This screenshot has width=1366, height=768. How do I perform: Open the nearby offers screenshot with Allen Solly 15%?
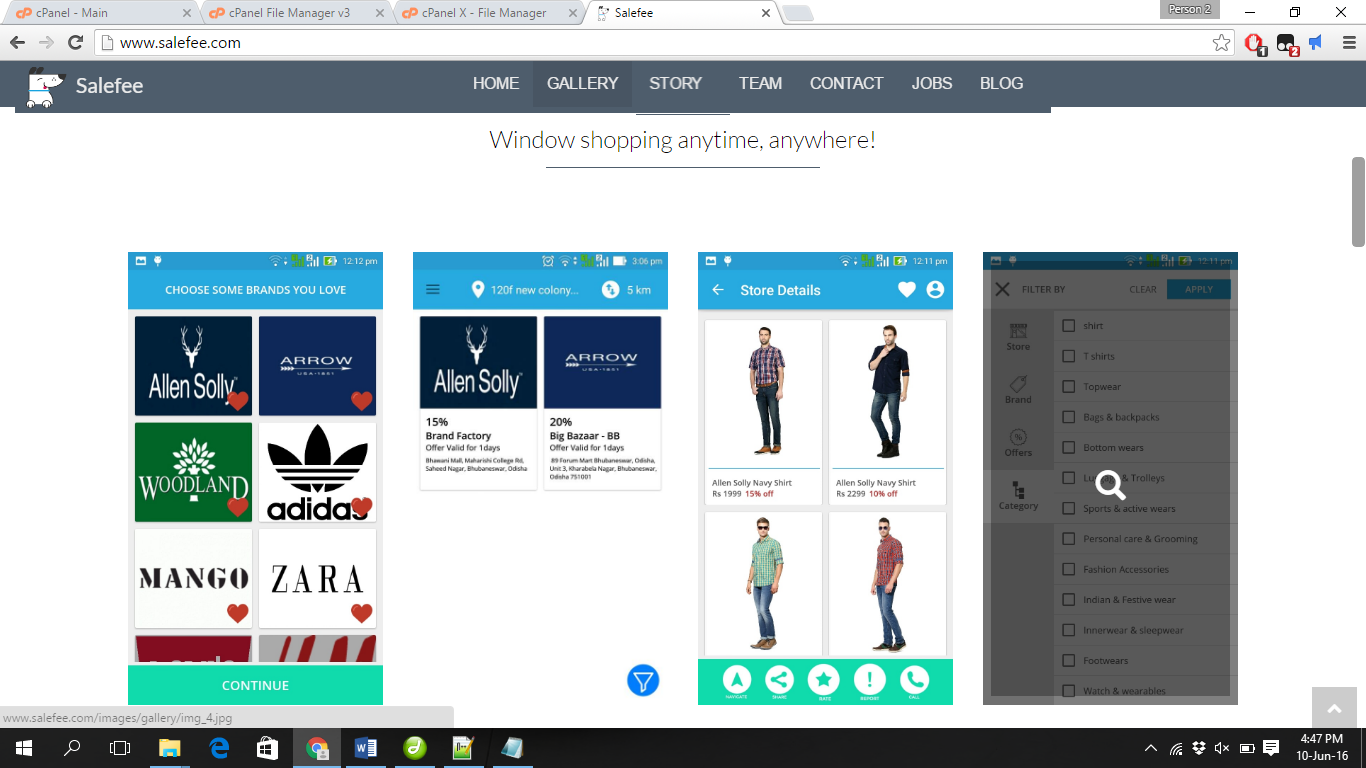540,478
